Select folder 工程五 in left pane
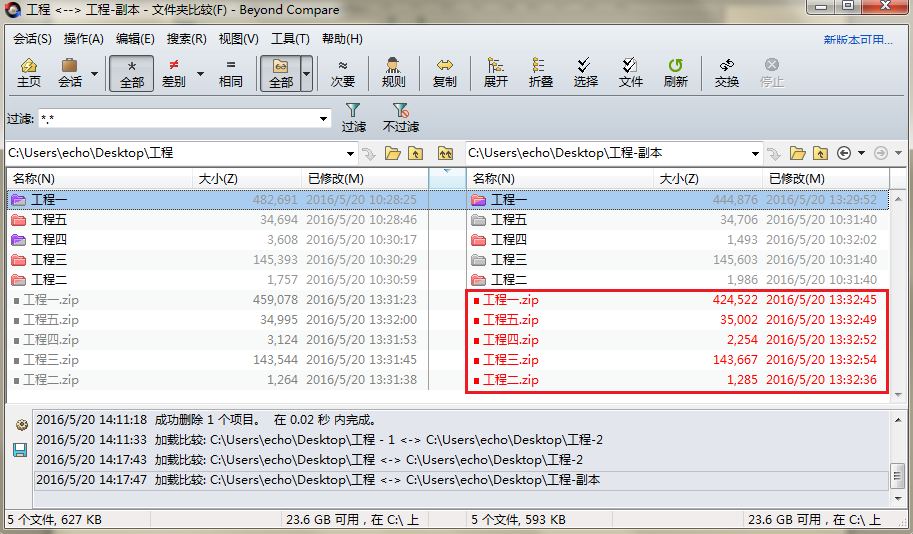913x534 pixels. (x=217, y=220)
